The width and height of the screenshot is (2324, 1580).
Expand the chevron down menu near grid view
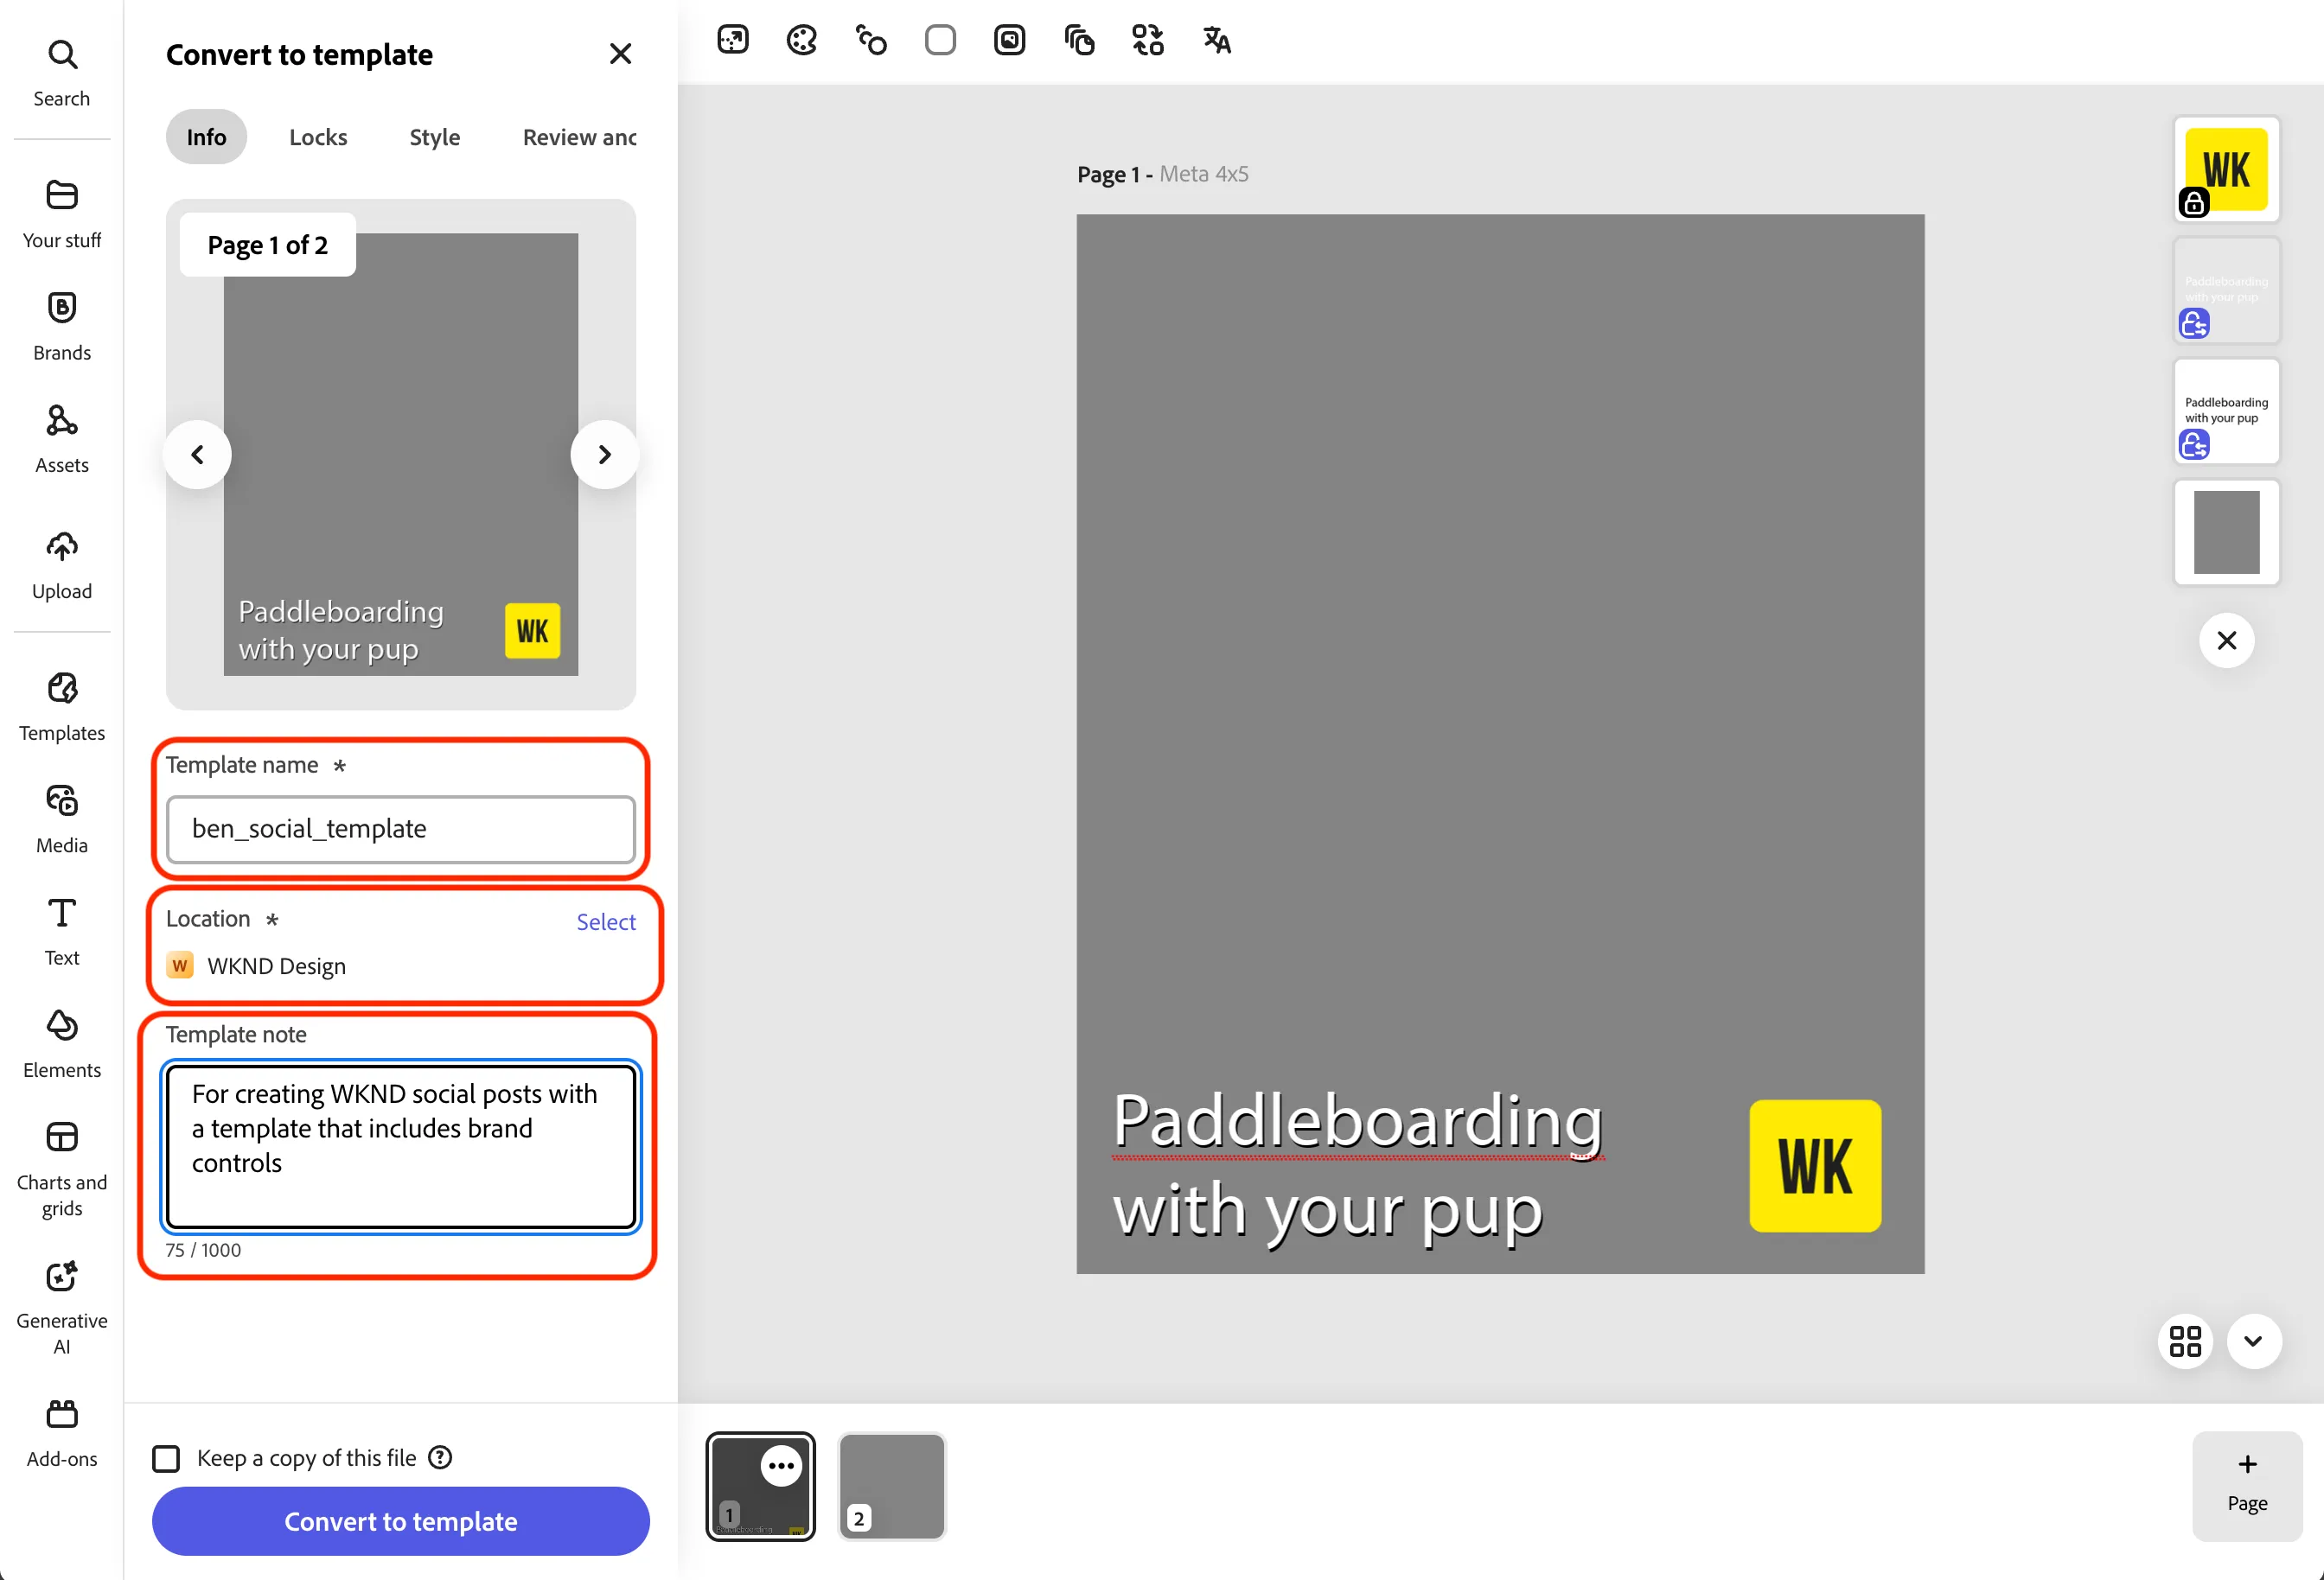coord(2253,1341)
